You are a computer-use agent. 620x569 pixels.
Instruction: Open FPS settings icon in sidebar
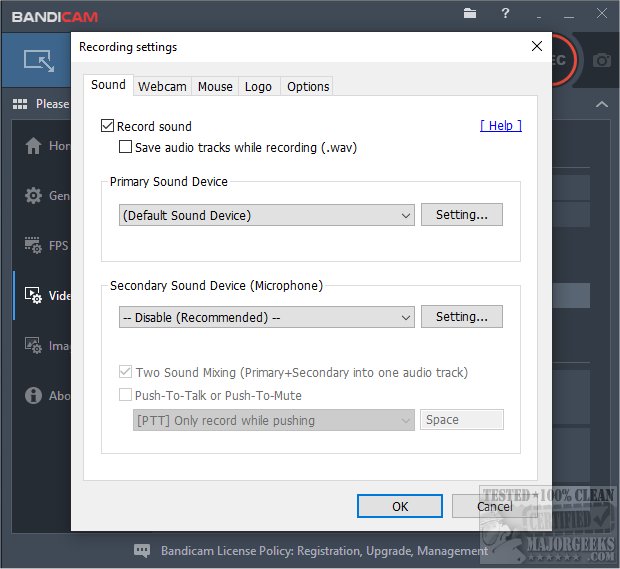coord(33,245)
